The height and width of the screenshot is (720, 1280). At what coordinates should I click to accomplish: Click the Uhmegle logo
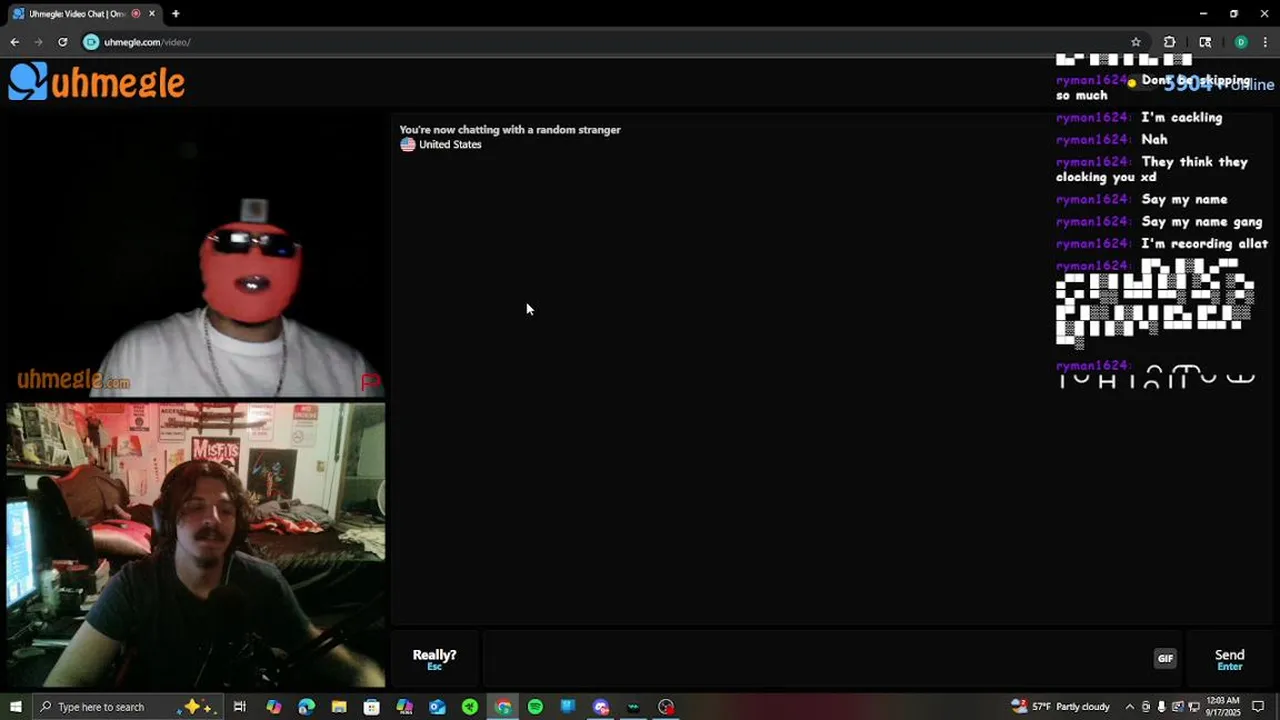click(97, 82)
